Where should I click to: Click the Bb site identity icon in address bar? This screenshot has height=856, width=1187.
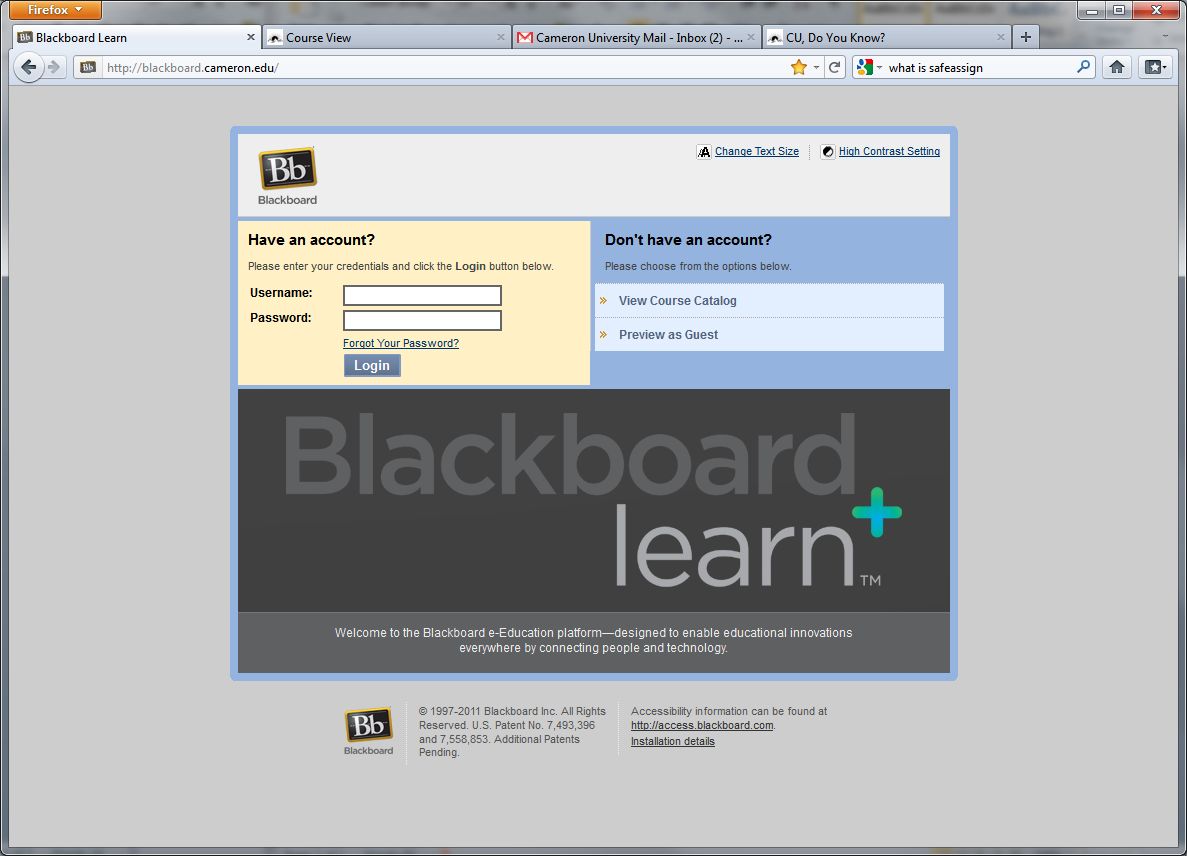[88, 67]
